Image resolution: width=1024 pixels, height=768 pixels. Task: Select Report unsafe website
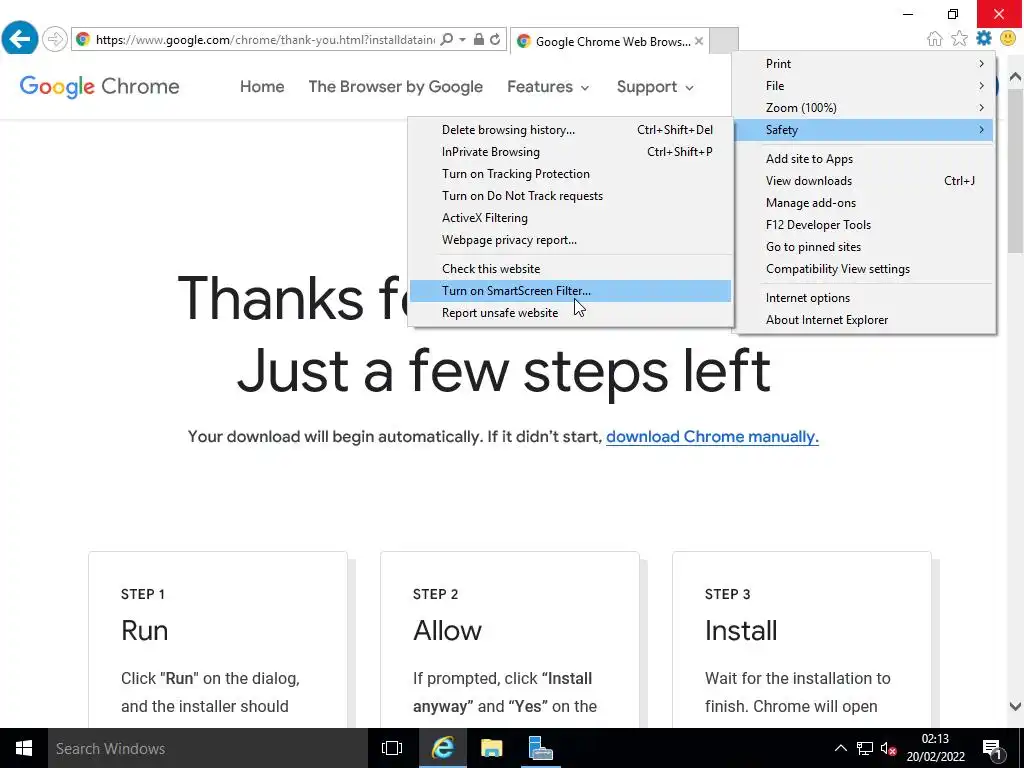(x=570, y=313)
